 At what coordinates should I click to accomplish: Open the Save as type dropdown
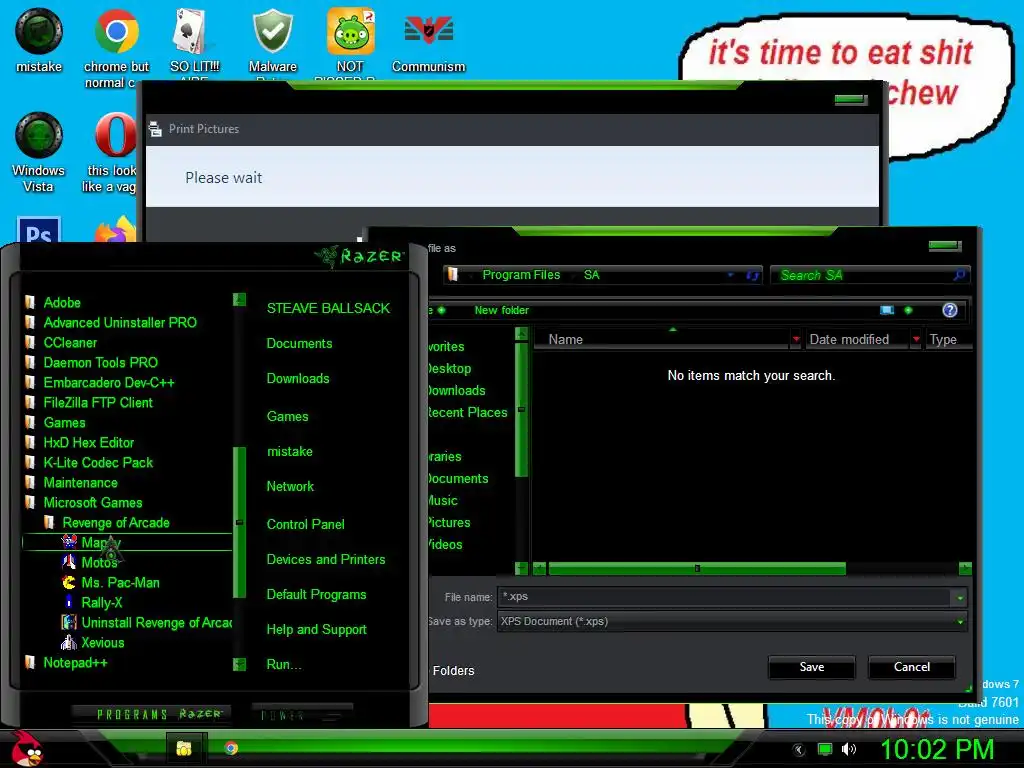[731, 621]
